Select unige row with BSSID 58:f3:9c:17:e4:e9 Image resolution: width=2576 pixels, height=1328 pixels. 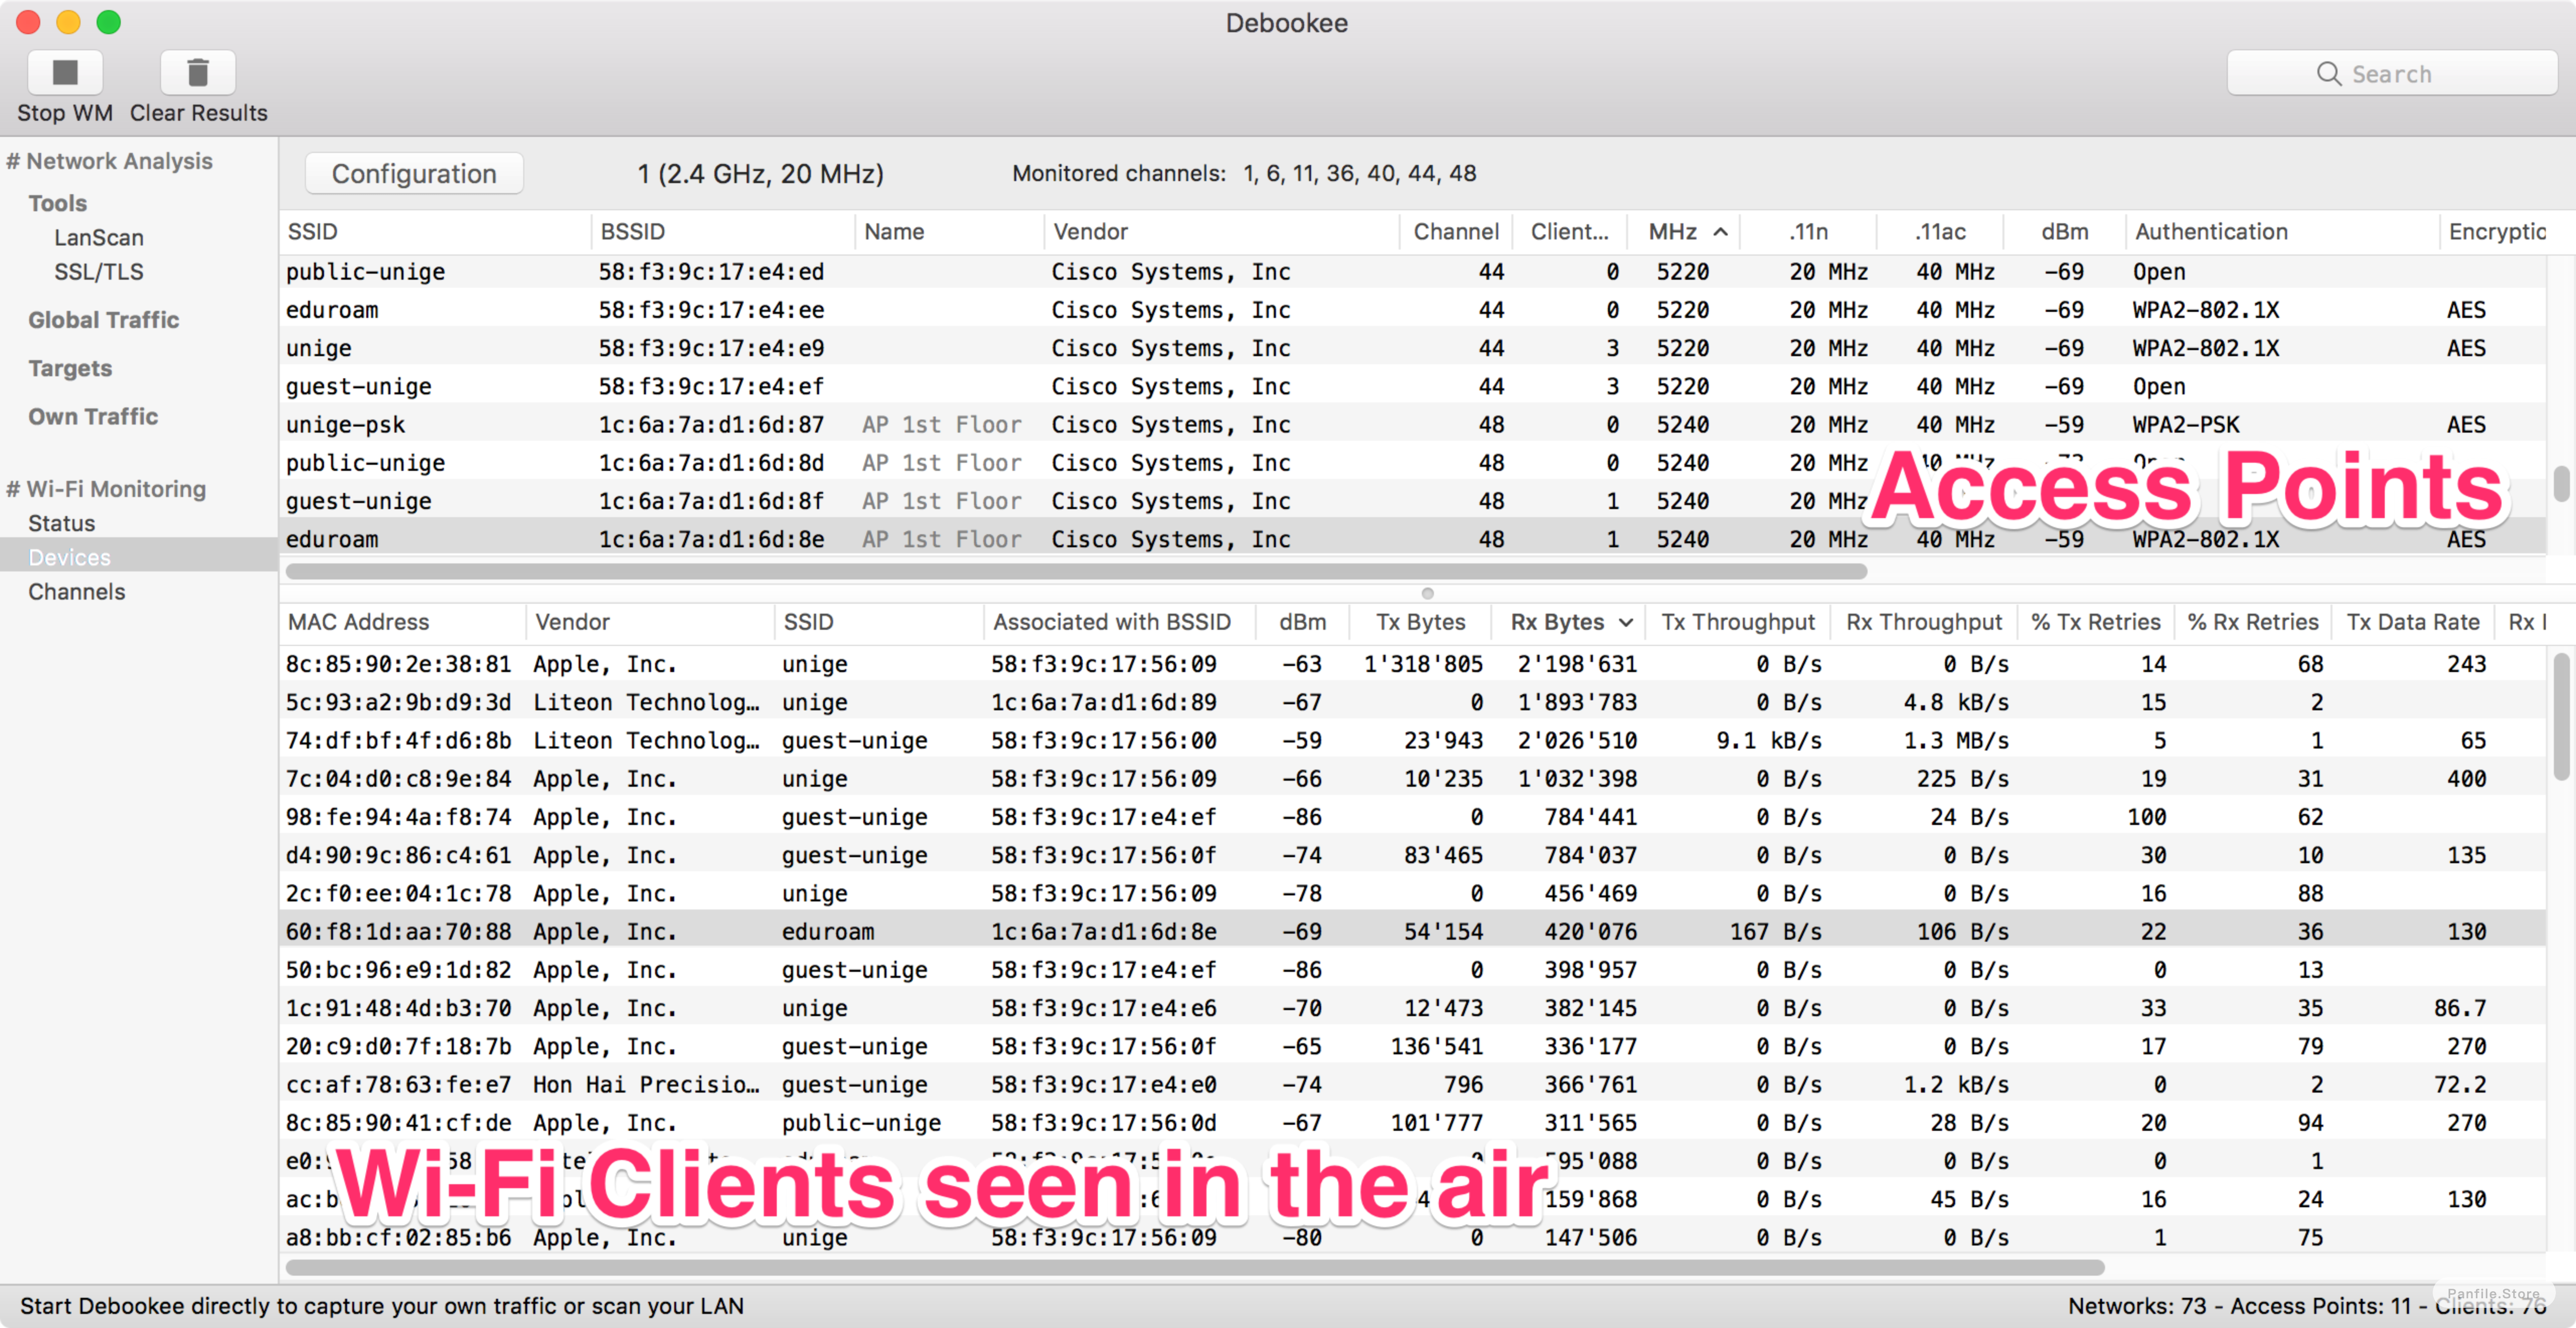coord(1412,348)
